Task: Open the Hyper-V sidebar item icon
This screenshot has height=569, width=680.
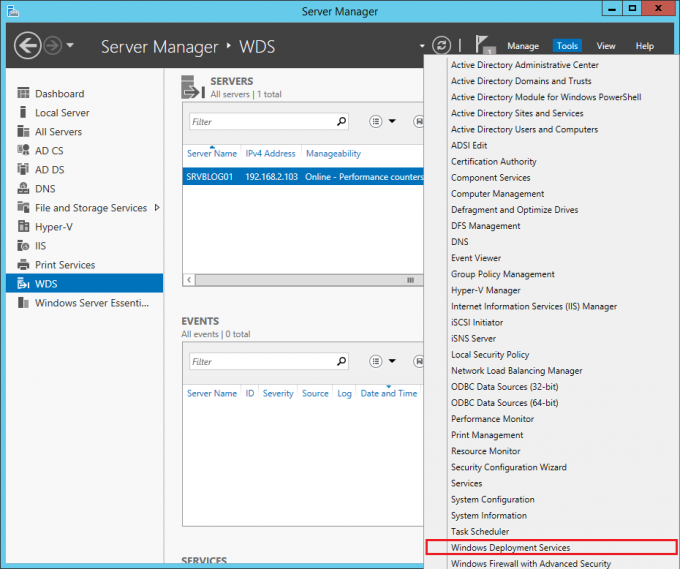Action: point(23,226)
